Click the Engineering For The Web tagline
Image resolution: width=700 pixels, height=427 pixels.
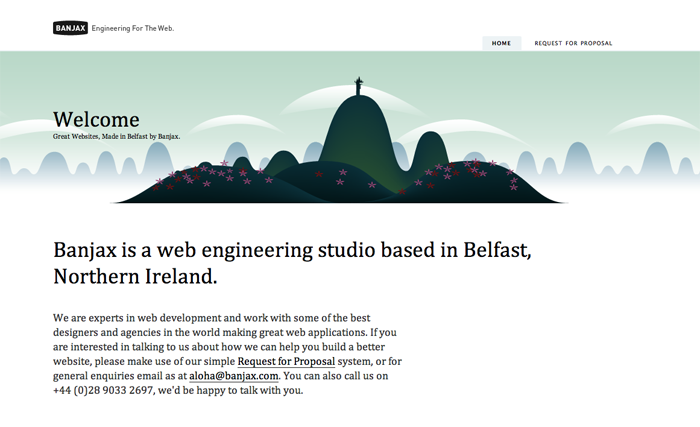click(133, 28)
